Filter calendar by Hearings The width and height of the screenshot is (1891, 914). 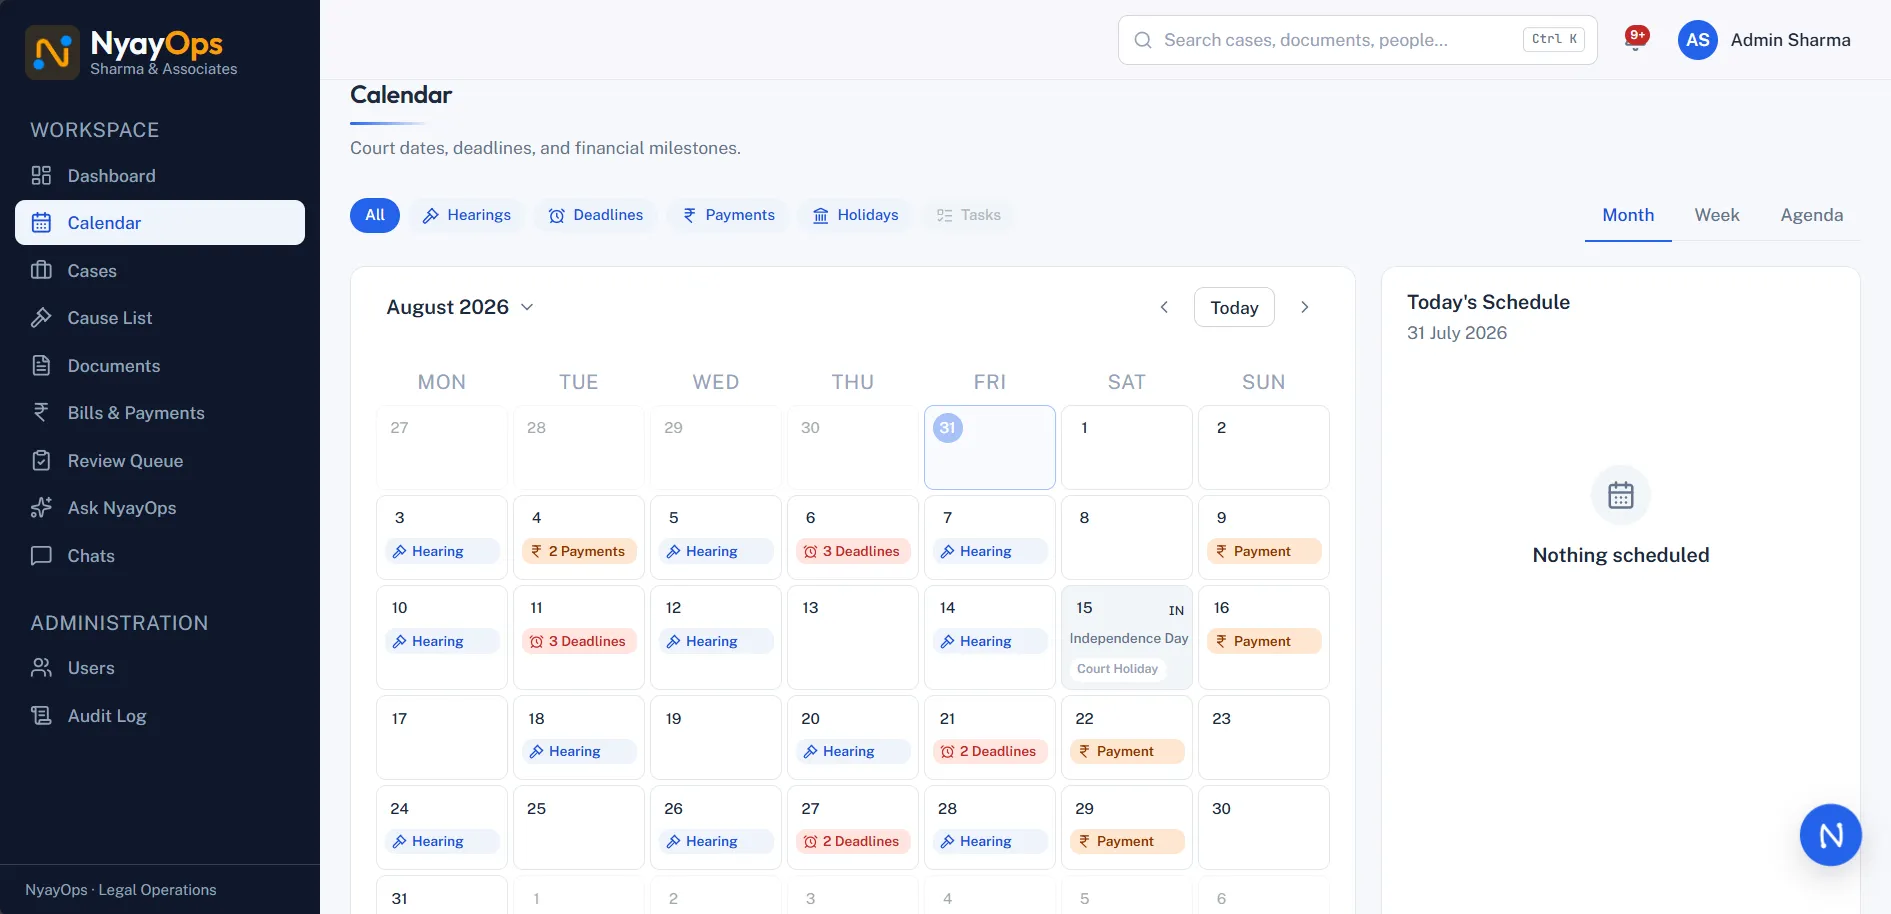(467, 215)
